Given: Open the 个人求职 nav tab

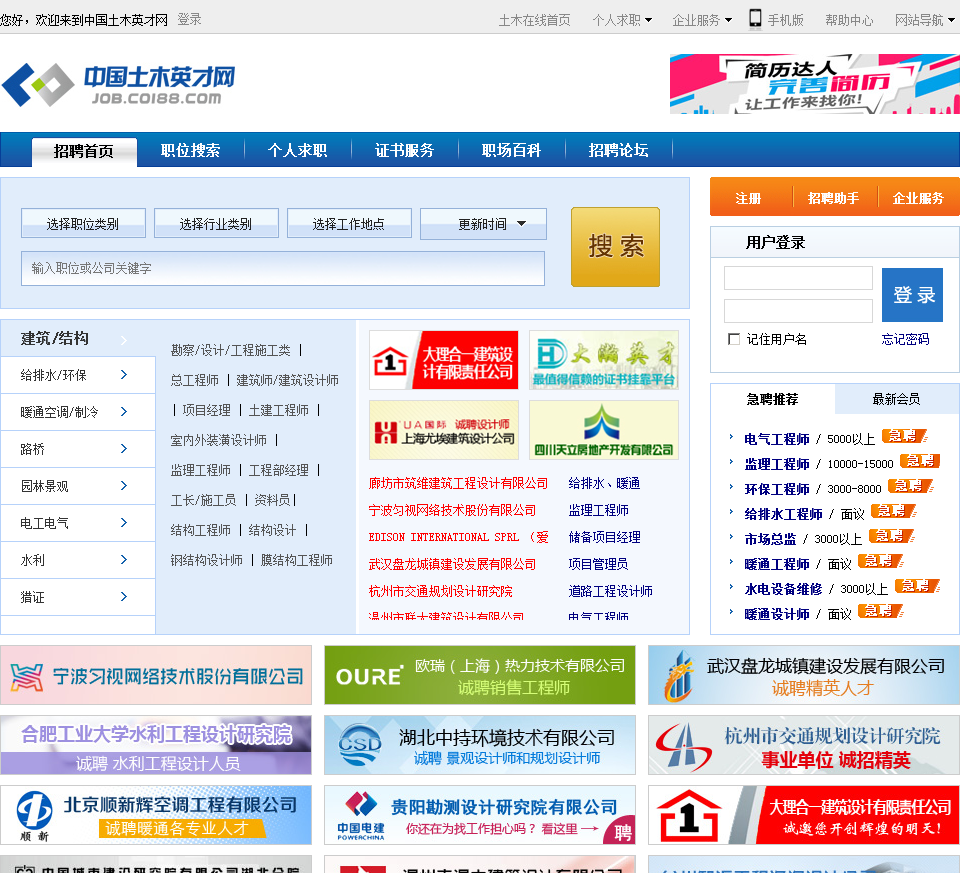Looking at the screenshot, I should (298, 151).
